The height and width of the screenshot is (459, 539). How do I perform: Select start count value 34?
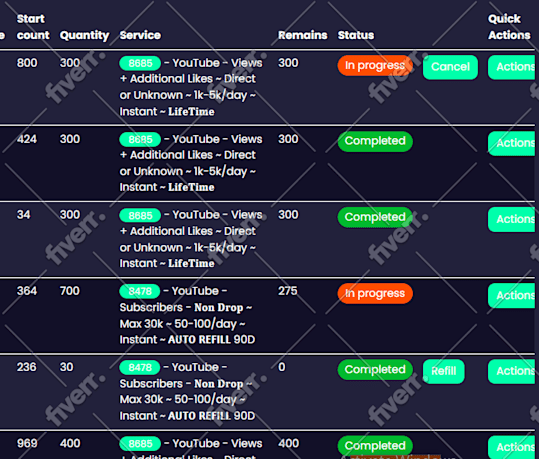[23, 215]
